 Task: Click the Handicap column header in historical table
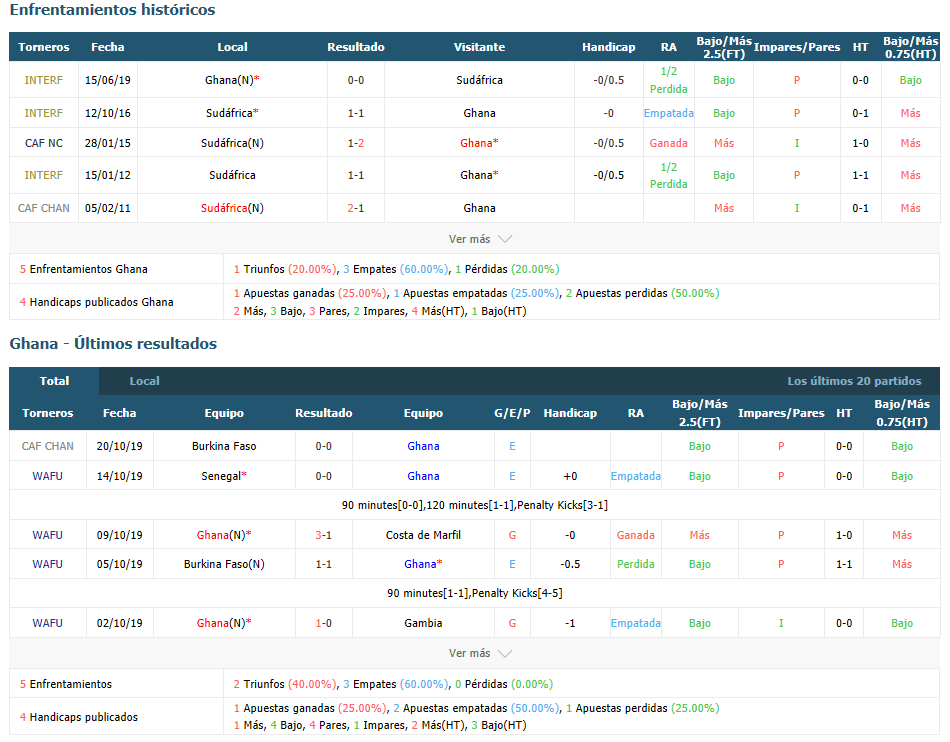point(608,47)
